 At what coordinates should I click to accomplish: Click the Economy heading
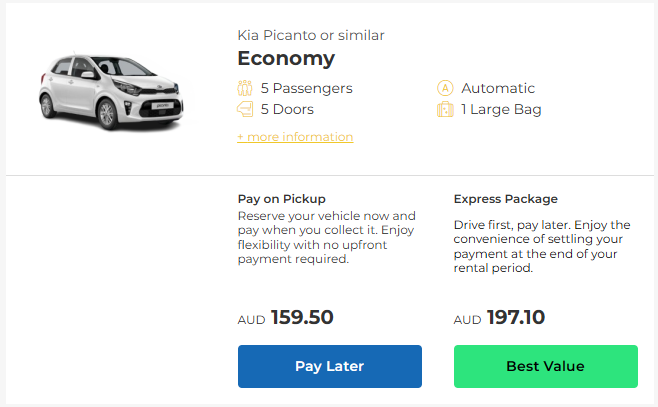coord(286,58)
